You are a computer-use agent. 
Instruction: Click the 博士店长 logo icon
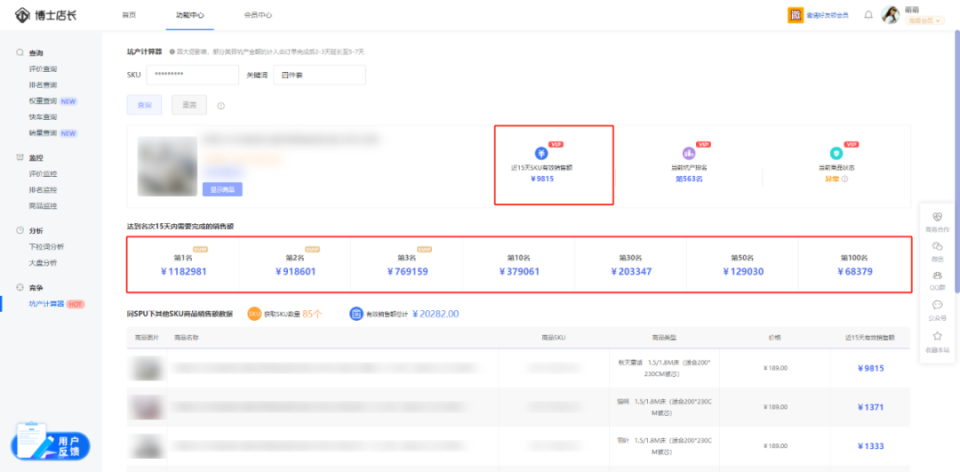click(19, 15)
